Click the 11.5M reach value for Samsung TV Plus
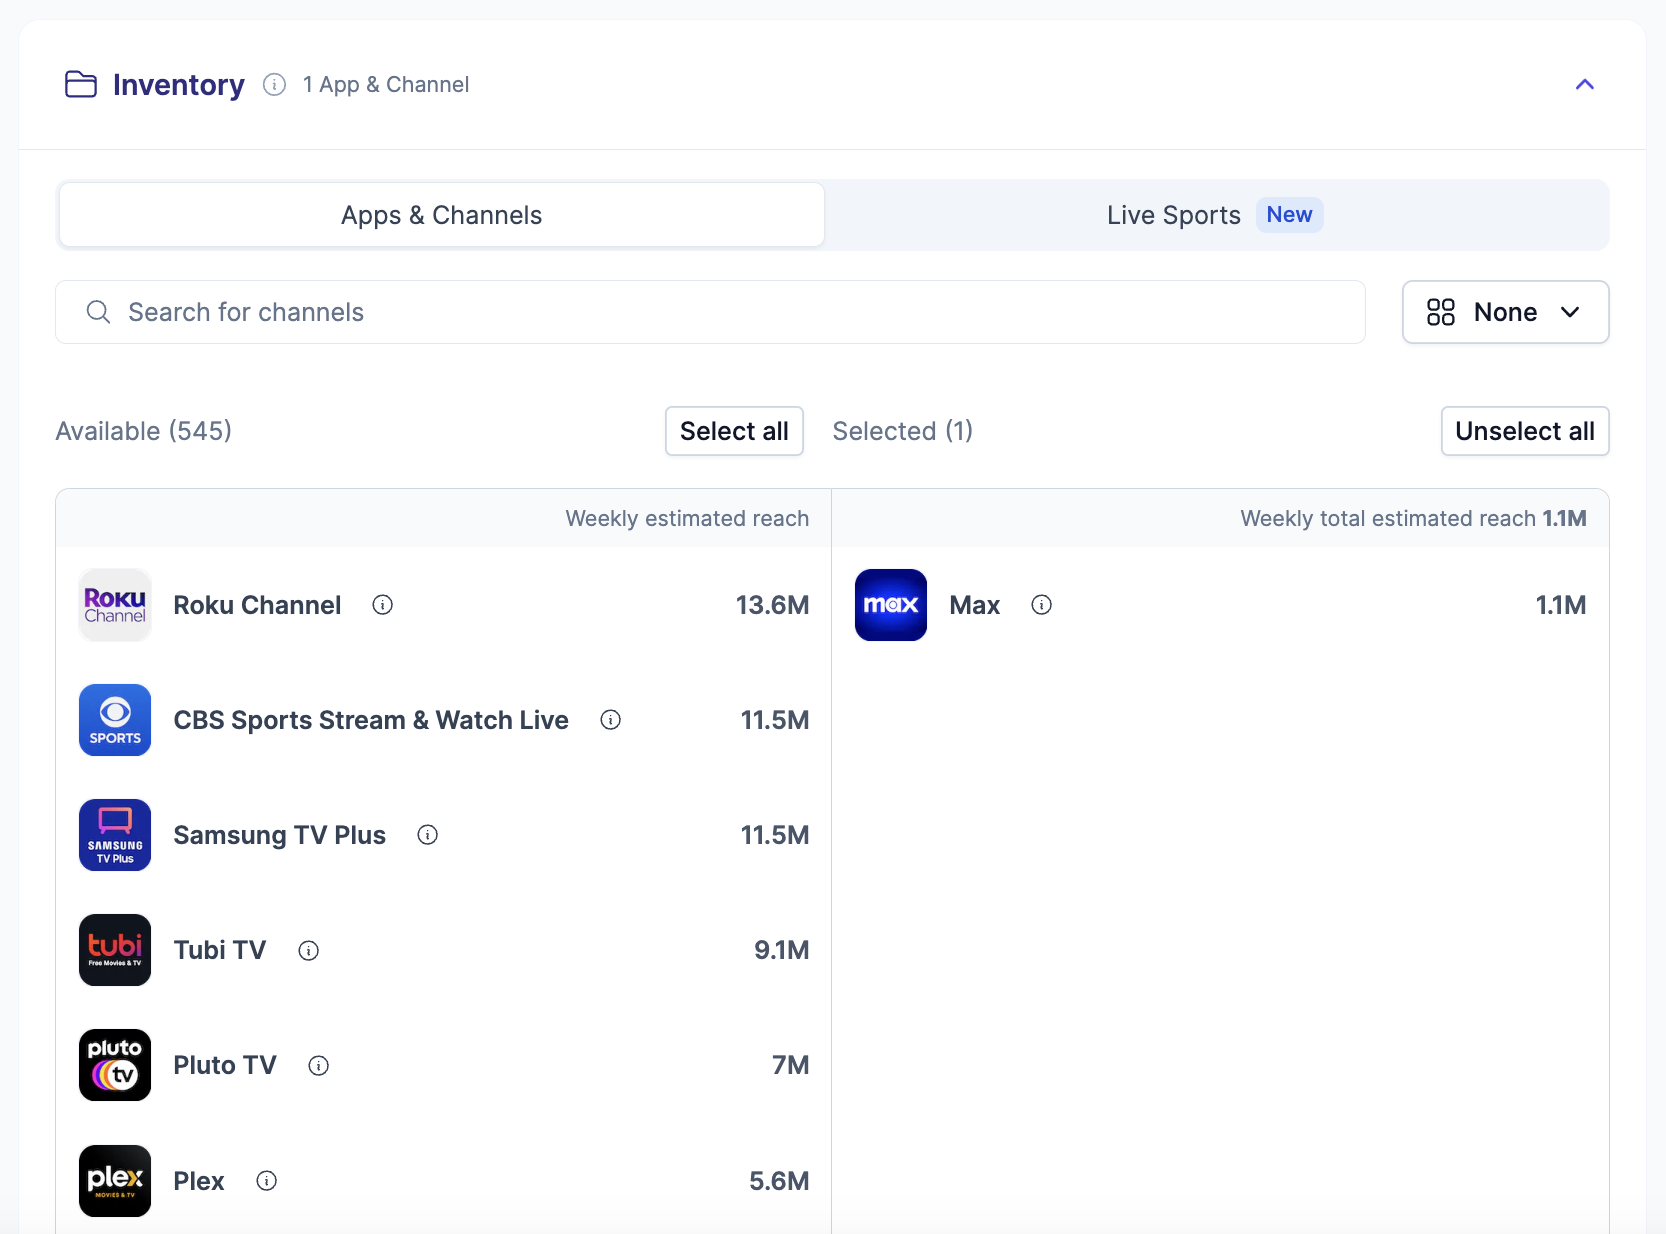Image resolution: width=1666 pixels, height=1234 pixels. (x=775, y=835)
